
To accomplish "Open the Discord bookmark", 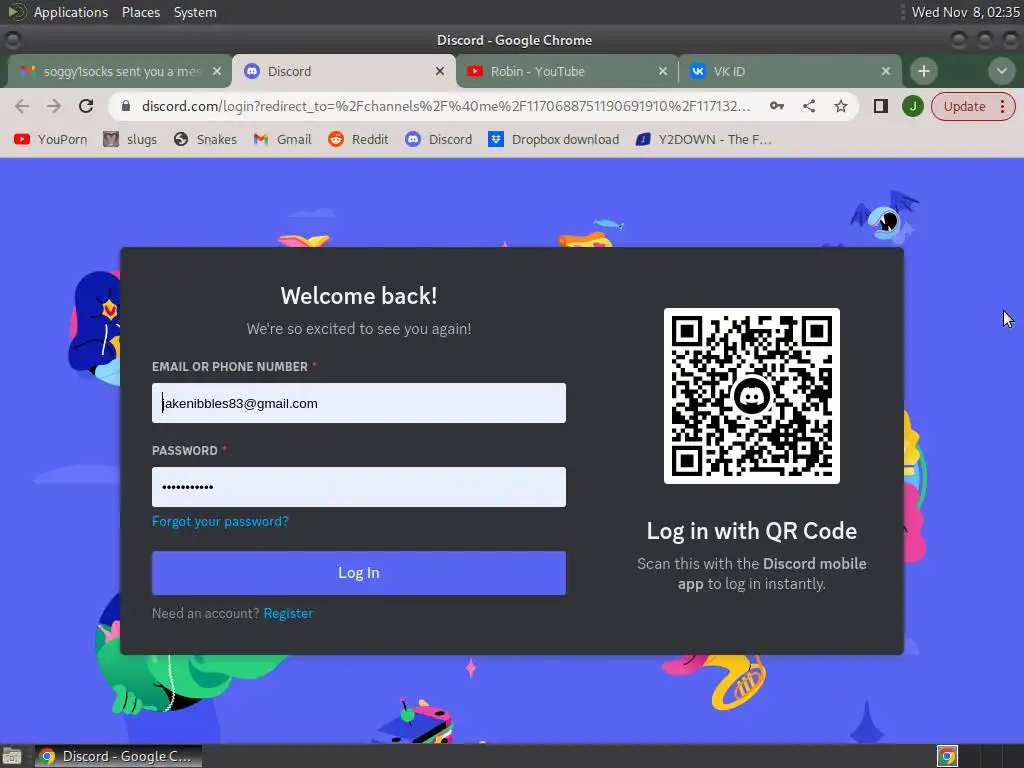I will coord(438,139).
